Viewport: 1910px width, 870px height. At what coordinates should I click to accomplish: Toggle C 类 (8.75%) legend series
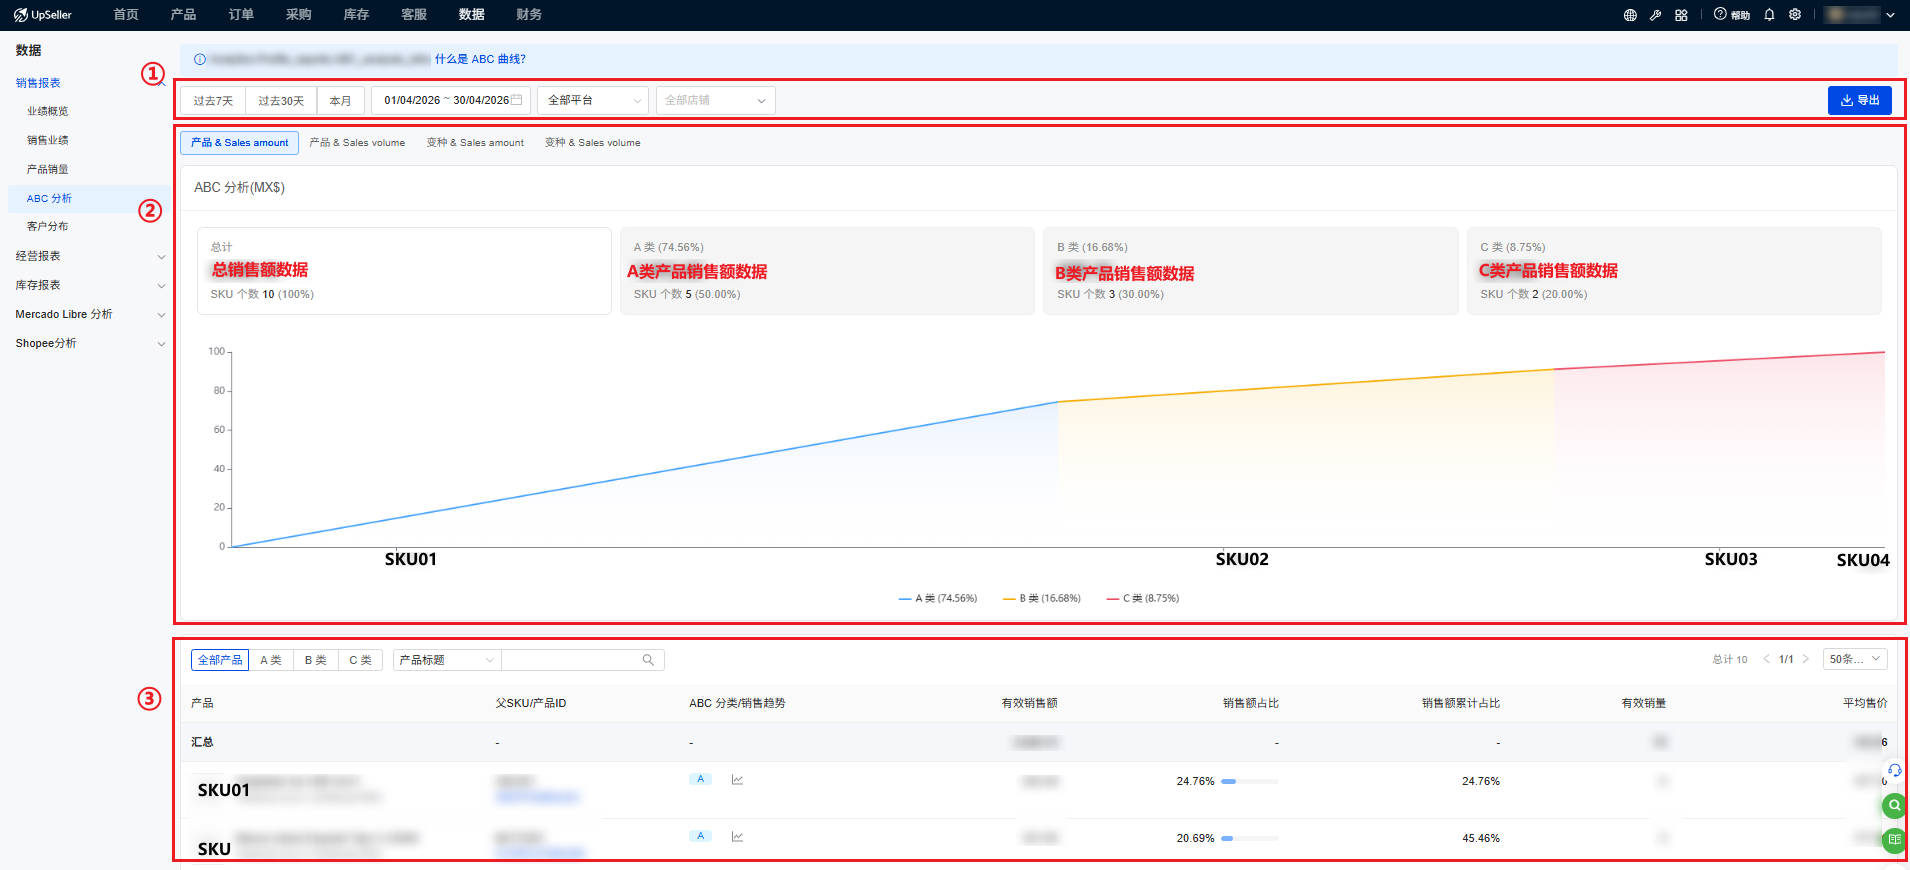[x=1143, y=598]
